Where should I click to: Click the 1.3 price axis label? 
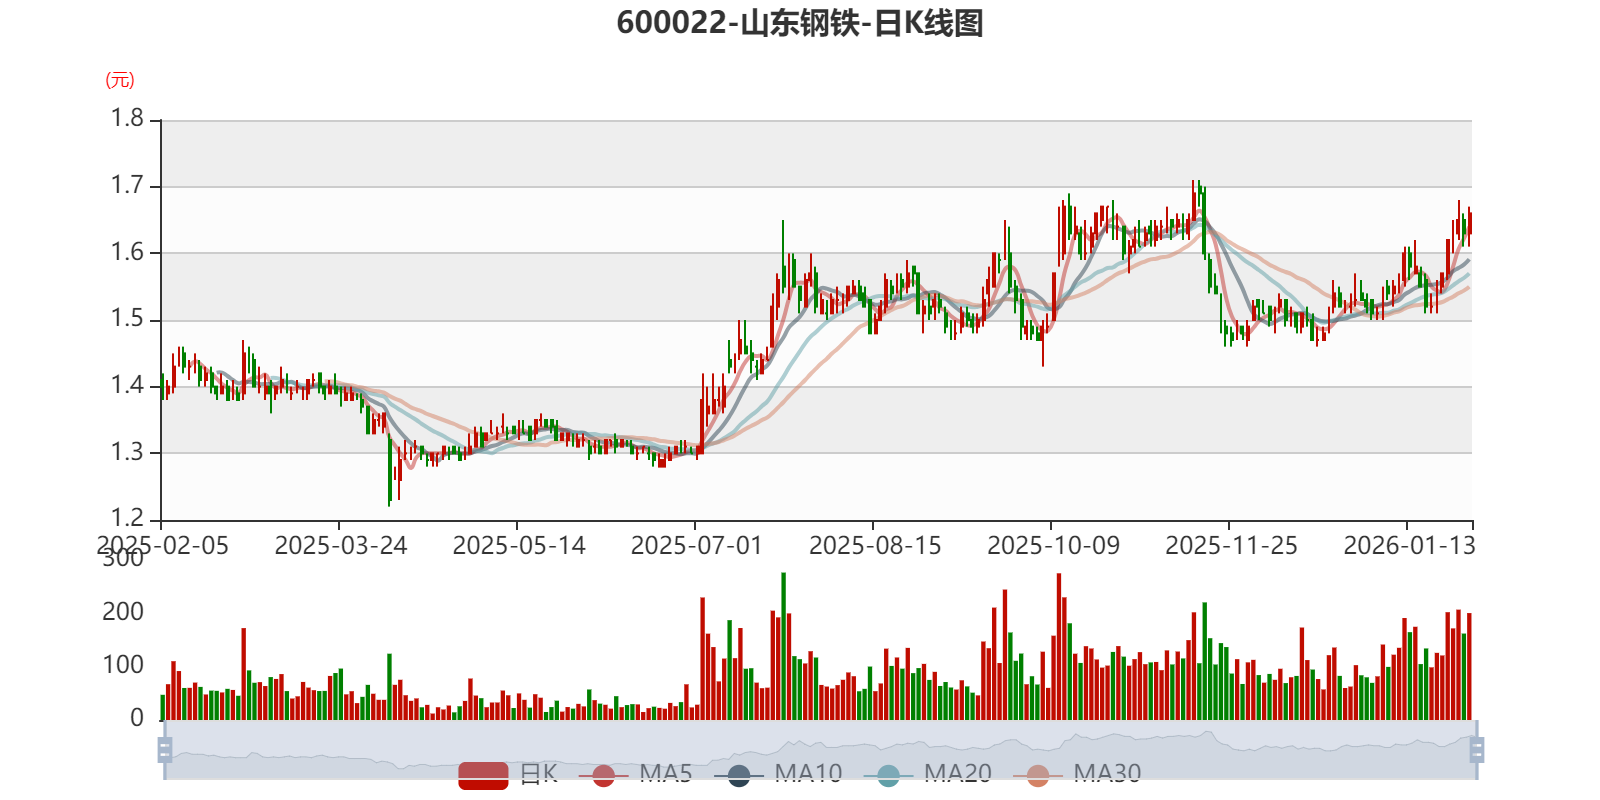click(x=127, y=452)
